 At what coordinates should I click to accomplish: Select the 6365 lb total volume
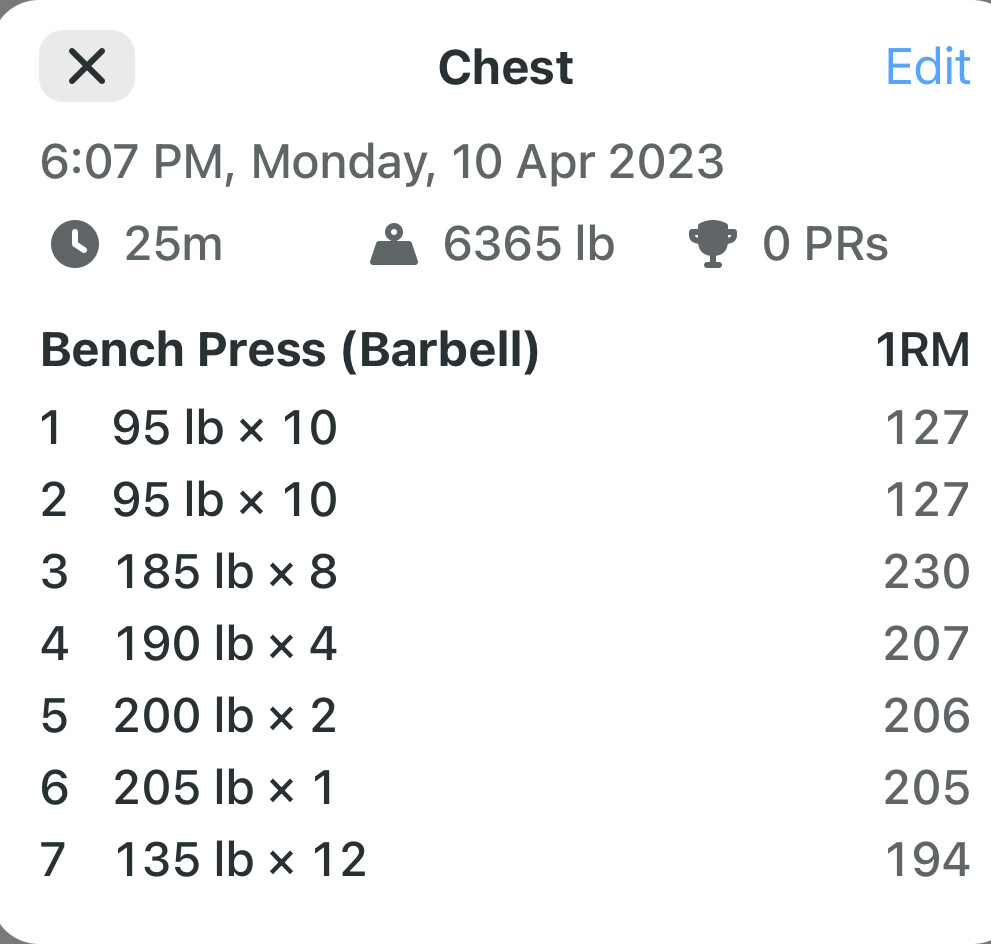[529, 244]
